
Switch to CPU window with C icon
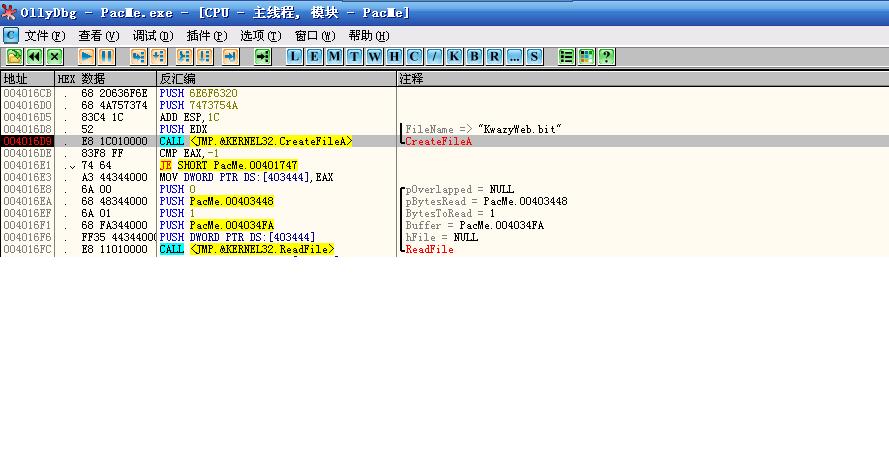pos(414,56)
